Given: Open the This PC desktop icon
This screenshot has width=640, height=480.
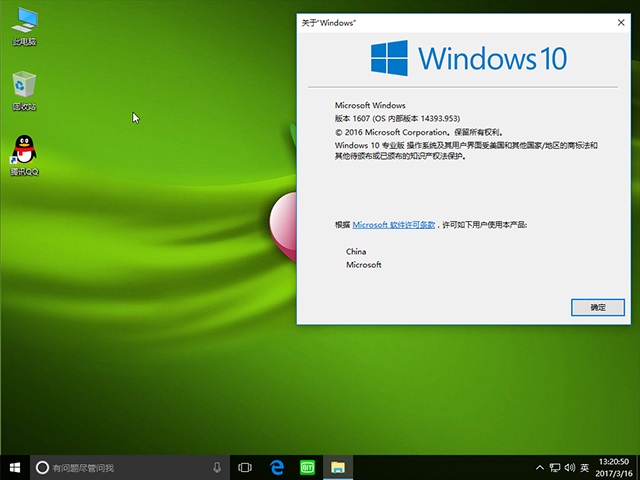Looking at the screenshot, I should pyautogui.click(x=24, y=24).
